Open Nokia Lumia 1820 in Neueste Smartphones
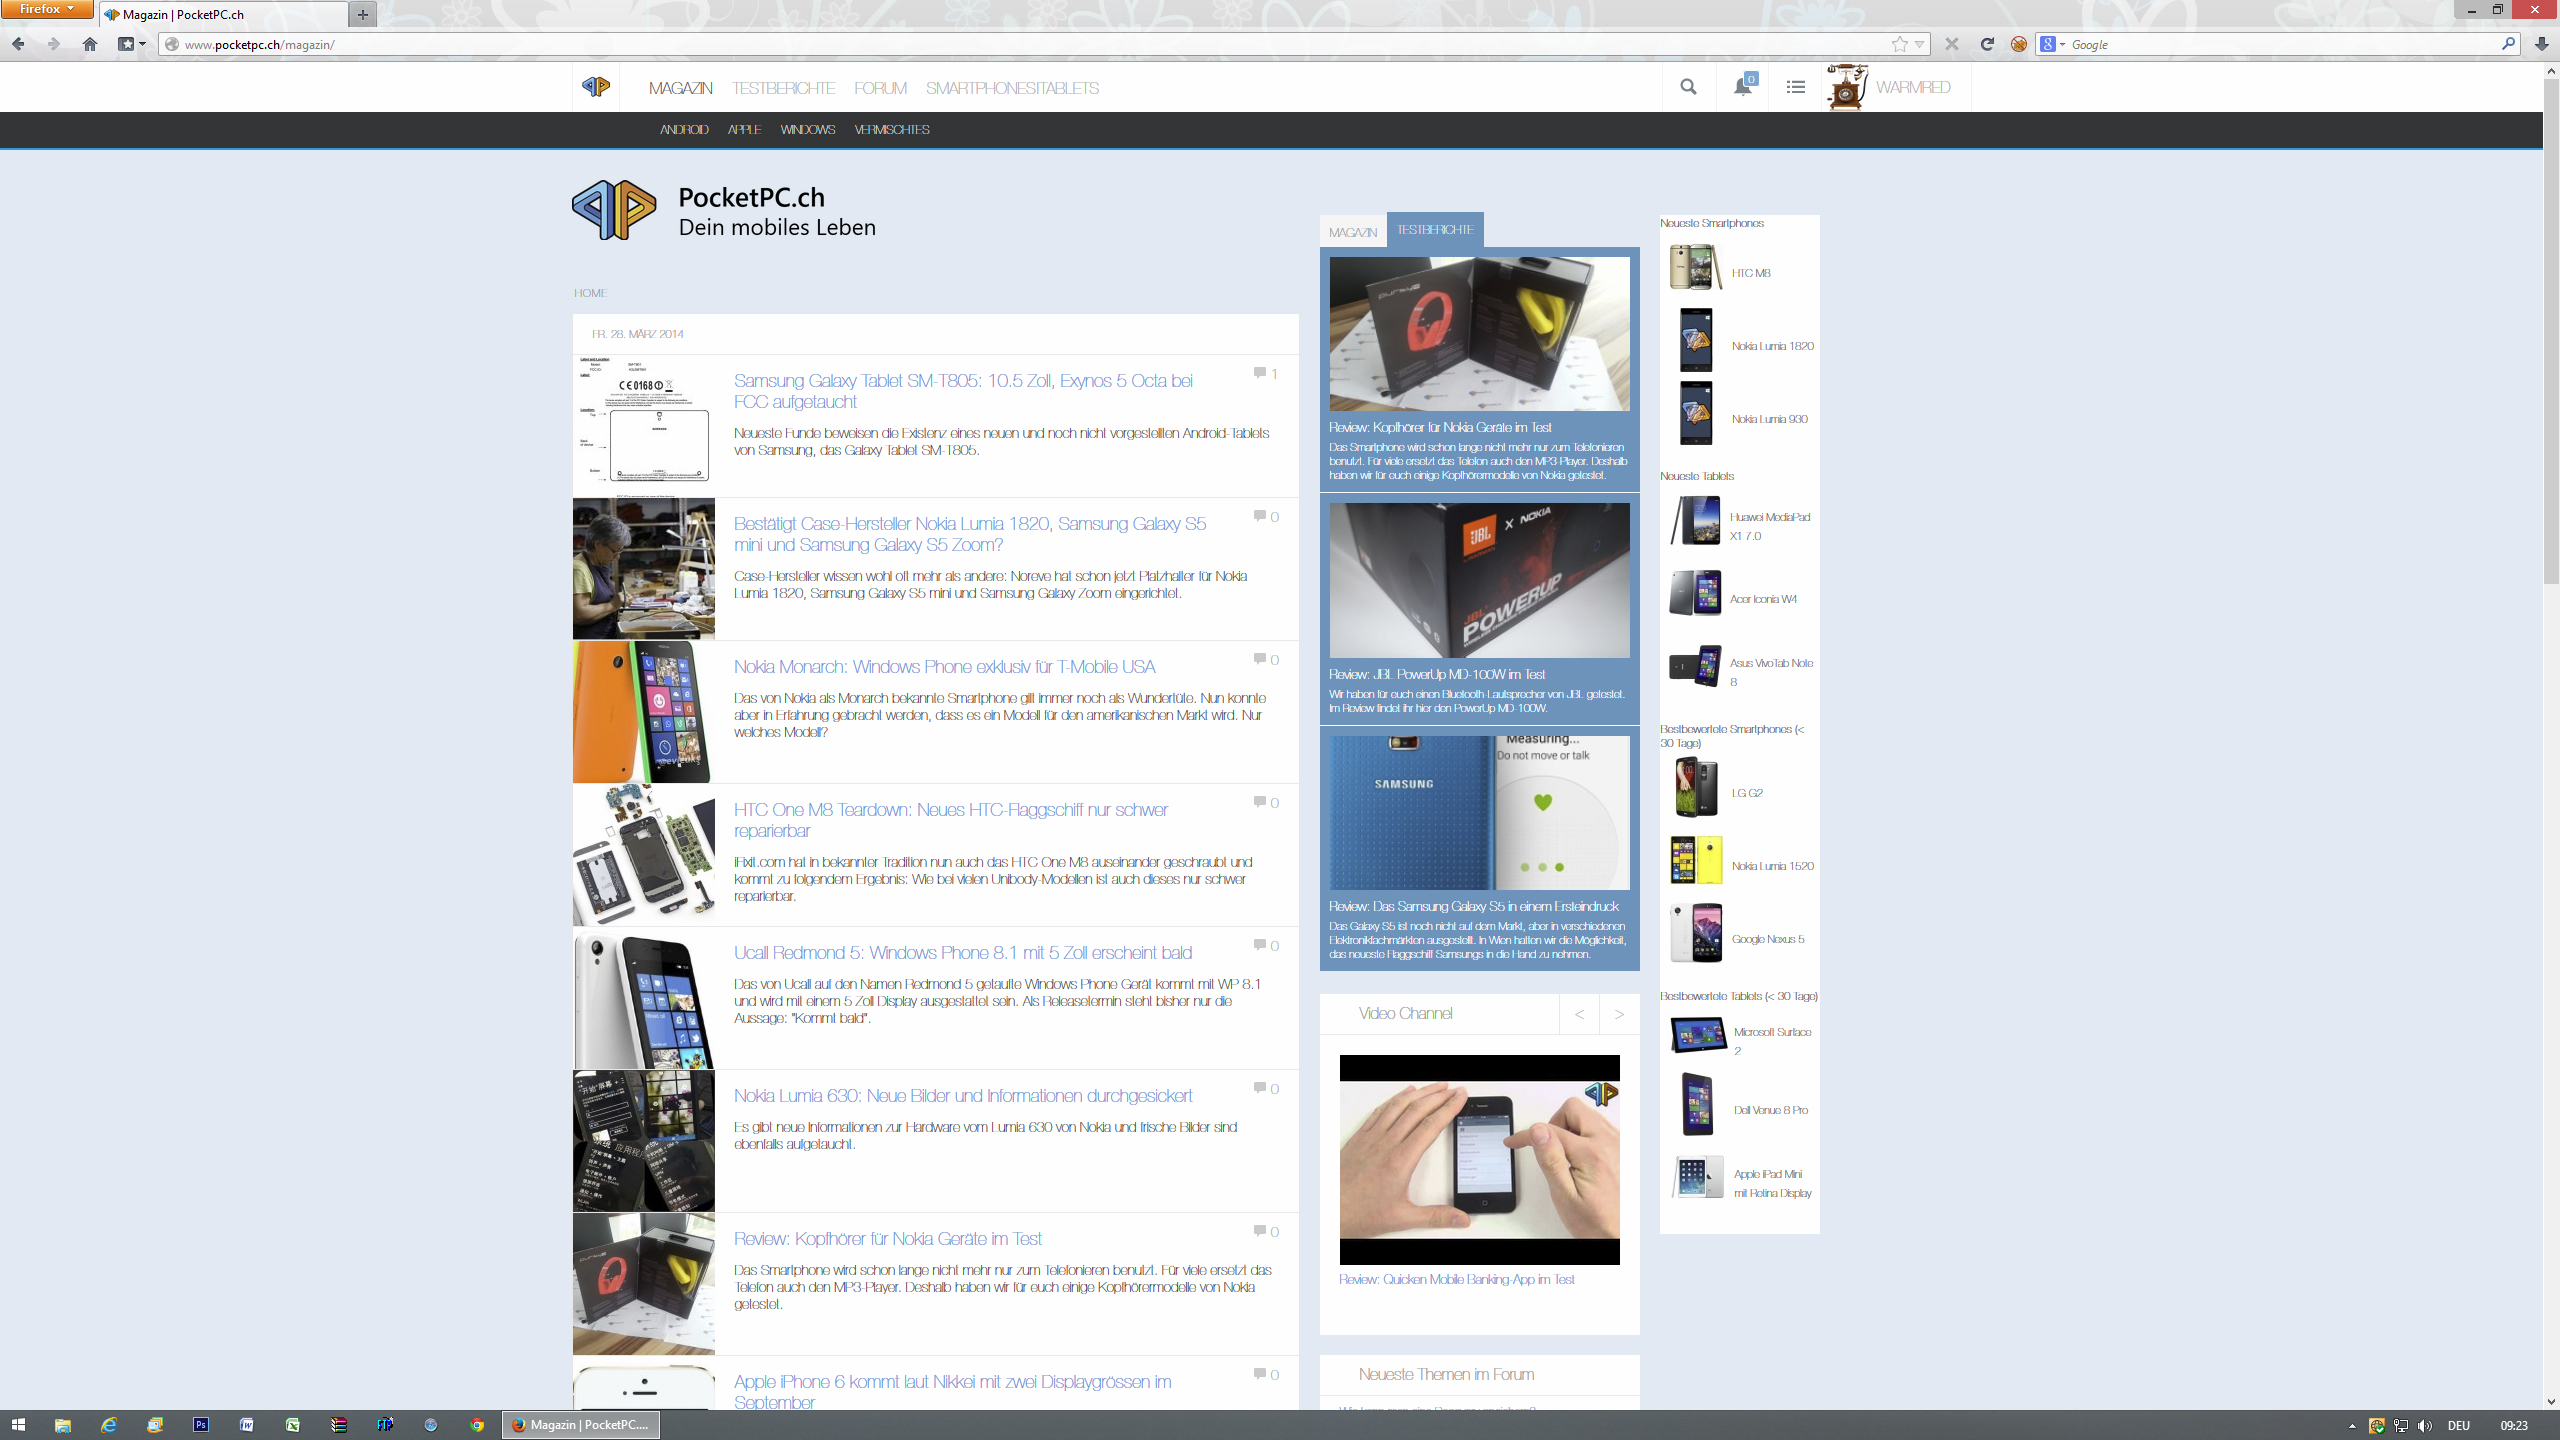2560x1440 pixels. (1772, 346)
